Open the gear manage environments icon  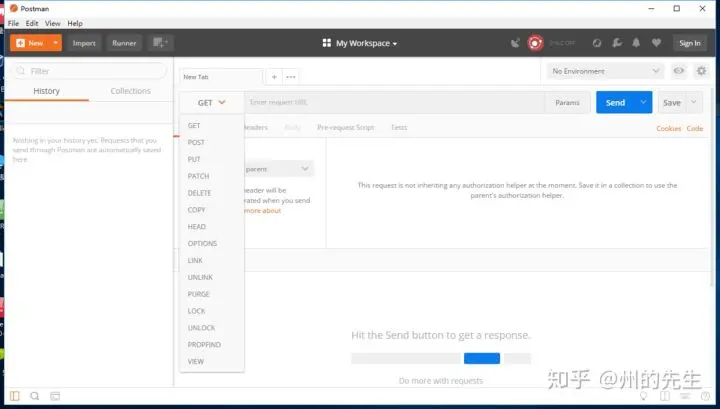pos(701,71)
